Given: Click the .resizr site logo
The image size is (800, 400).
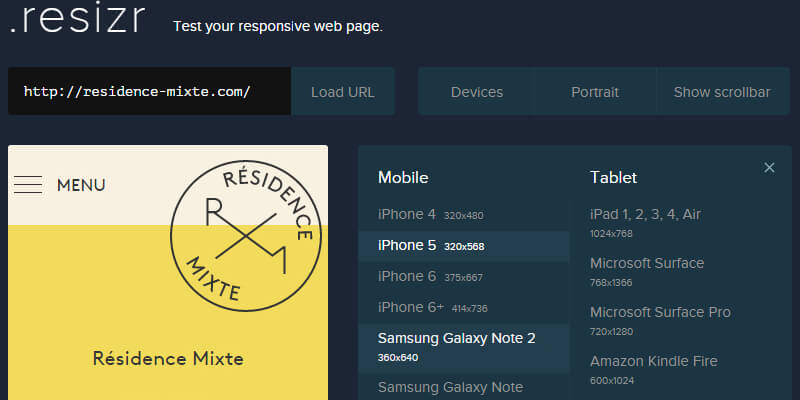Looking at the screenshot, I should click(78, 22).
